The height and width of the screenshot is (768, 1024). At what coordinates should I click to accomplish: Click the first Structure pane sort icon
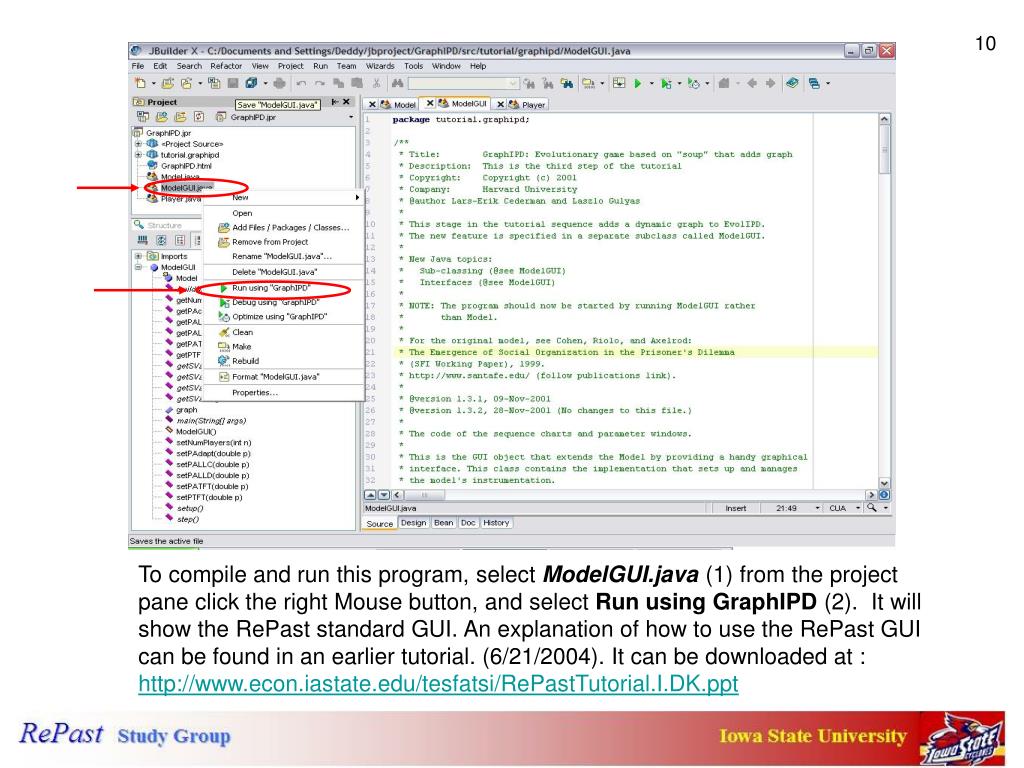click(x=142, y=240)
